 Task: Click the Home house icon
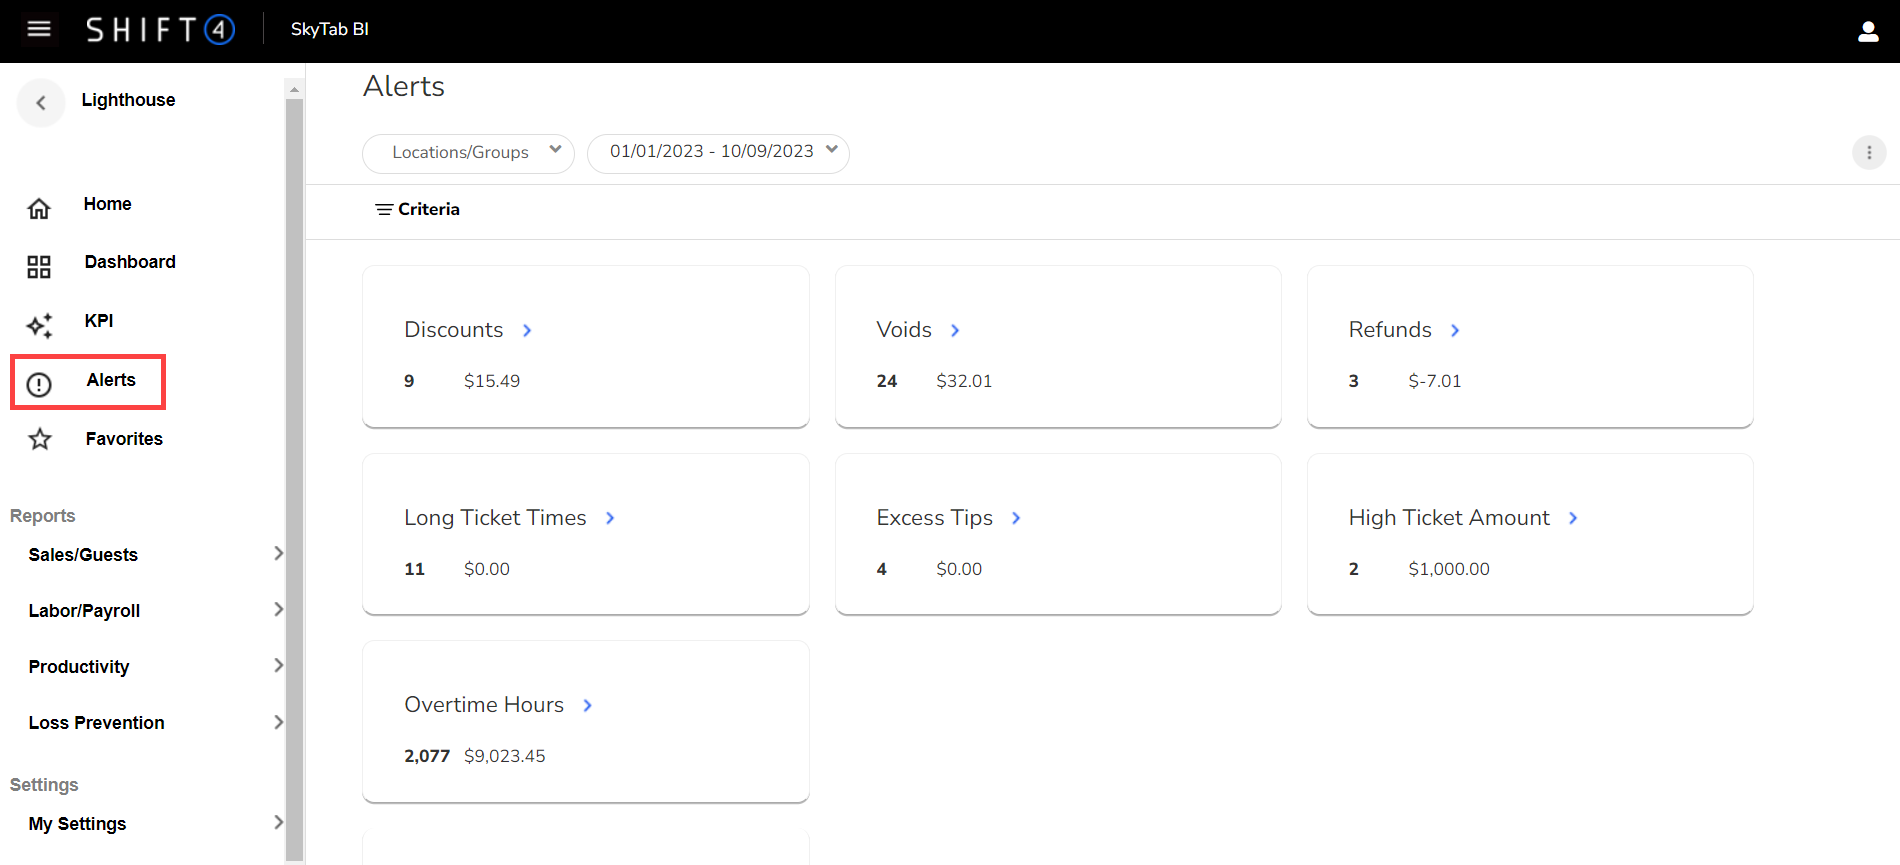point(39,208)
